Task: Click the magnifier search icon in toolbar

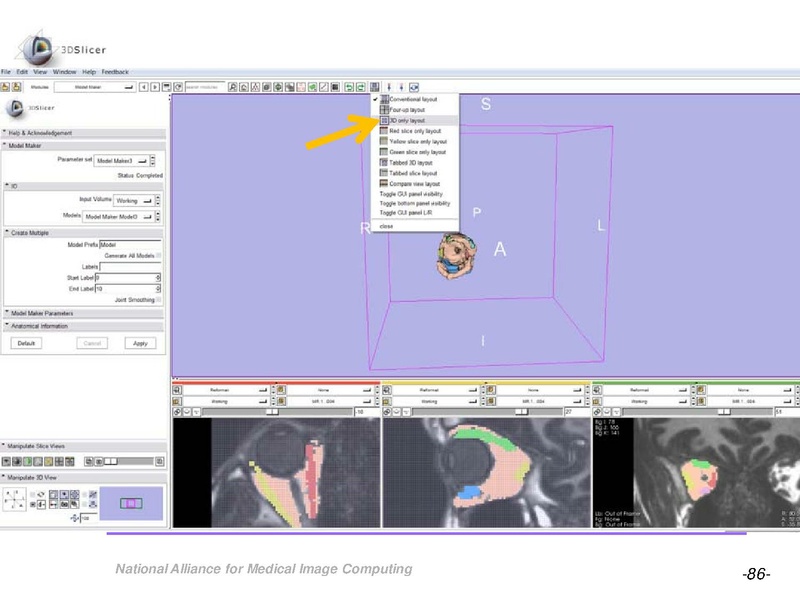Action: (233, 87)
